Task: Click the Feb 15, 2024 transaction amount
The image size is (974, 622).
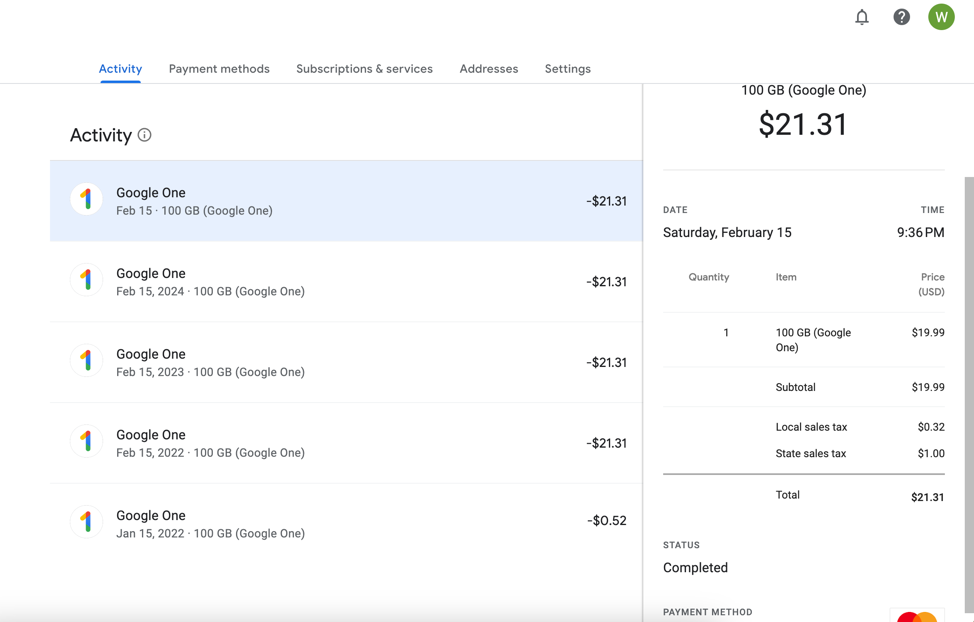Action: coord(606,282)
